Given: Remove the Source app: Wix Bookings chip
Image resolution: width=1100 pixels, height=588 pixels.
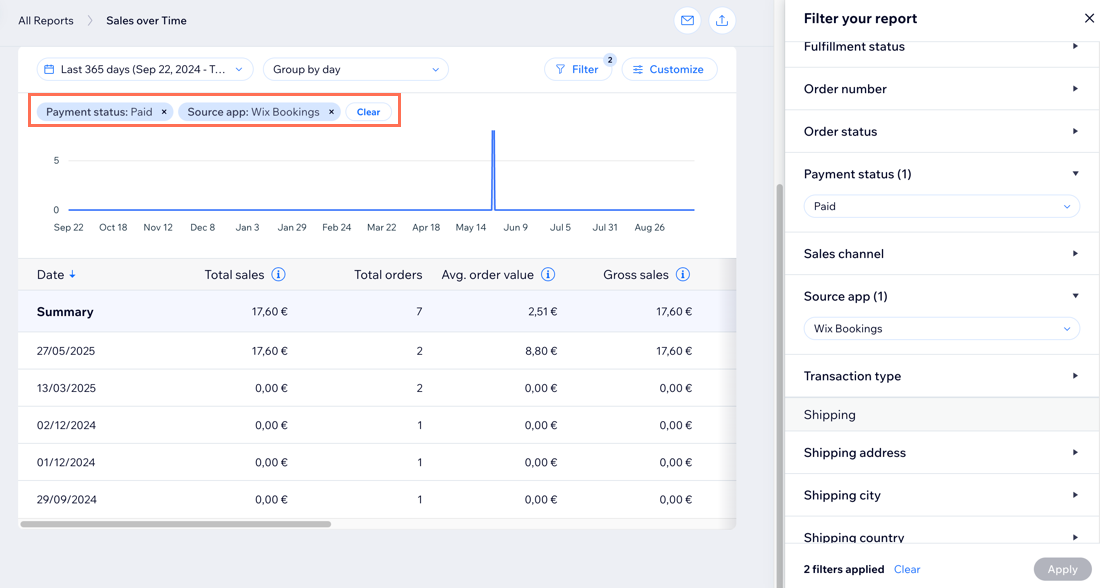Looking at the screenshot, I should pos(331,112).
